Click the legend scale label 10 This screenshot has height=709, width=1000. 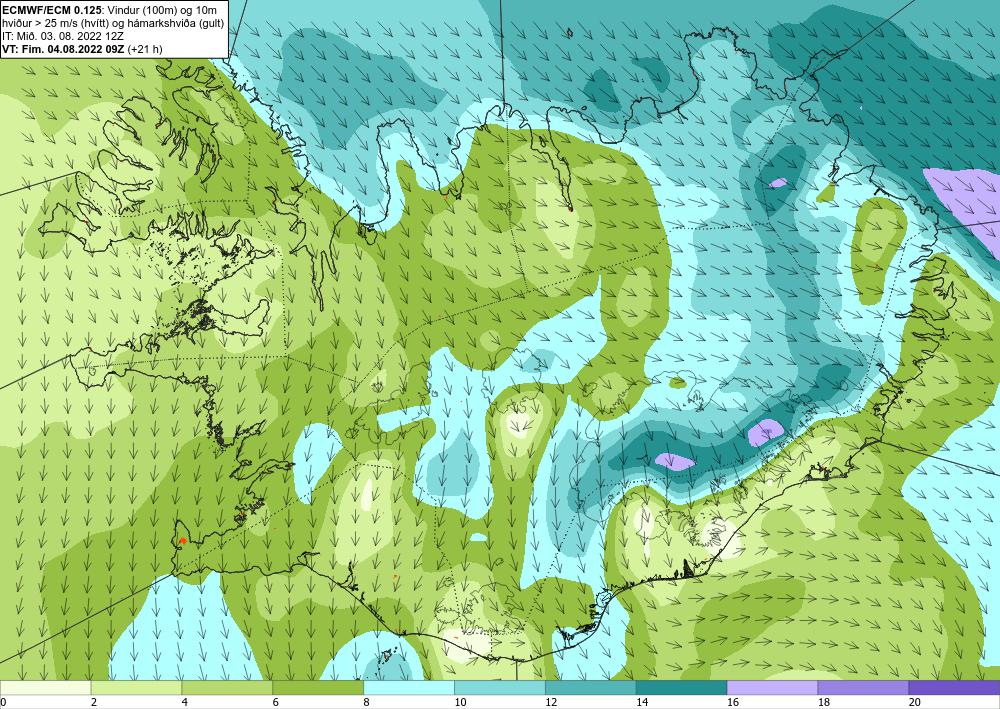(x=460, y=703)
